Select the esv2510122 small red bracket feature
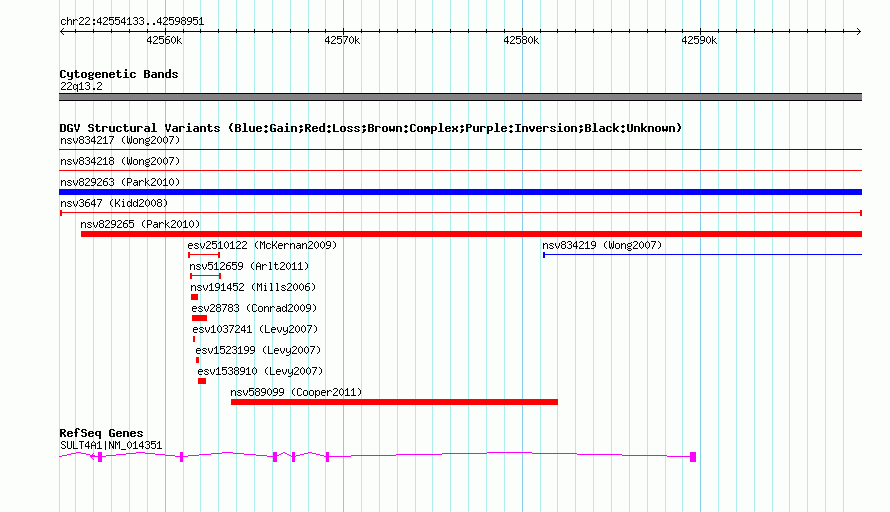This screenshot has height=512, width=890. coord(204,255)
